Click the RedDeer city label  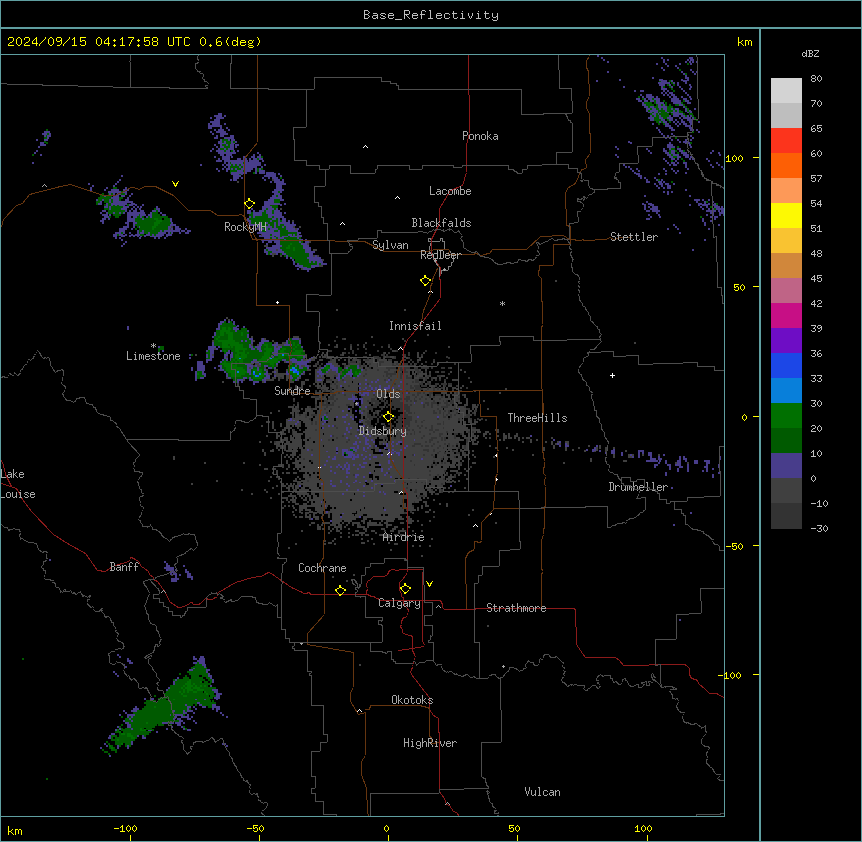coord(440,255)
